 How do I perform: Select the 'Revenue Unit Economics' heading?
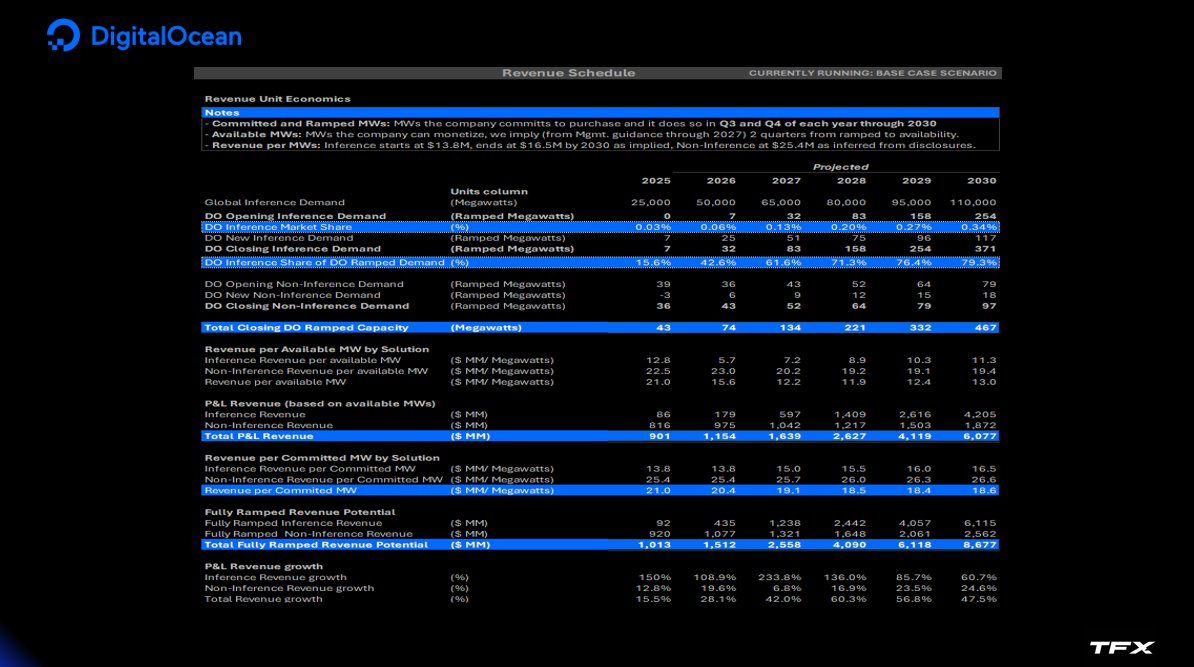277,99
